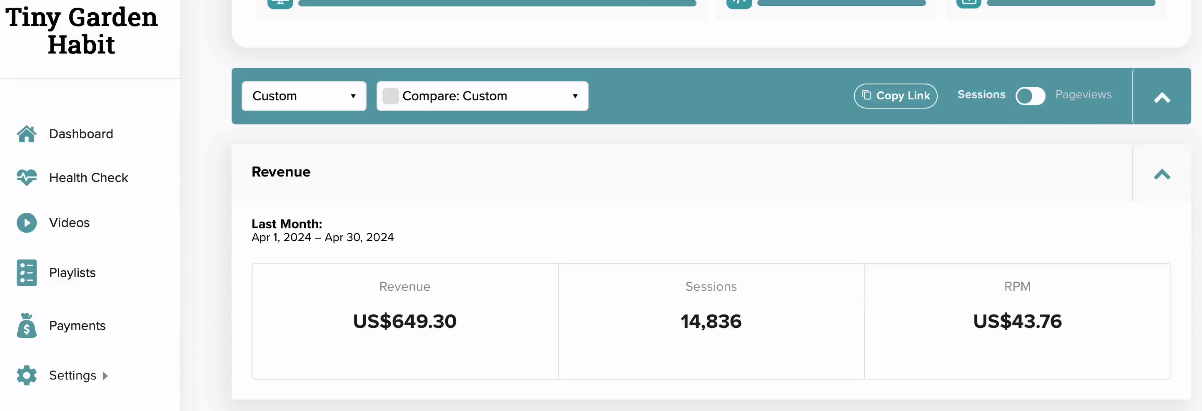This screenshot has height=411, width=1202.
Task: Click the Copy Link button text
Action: pyautogui.click(x=903, y=96)
